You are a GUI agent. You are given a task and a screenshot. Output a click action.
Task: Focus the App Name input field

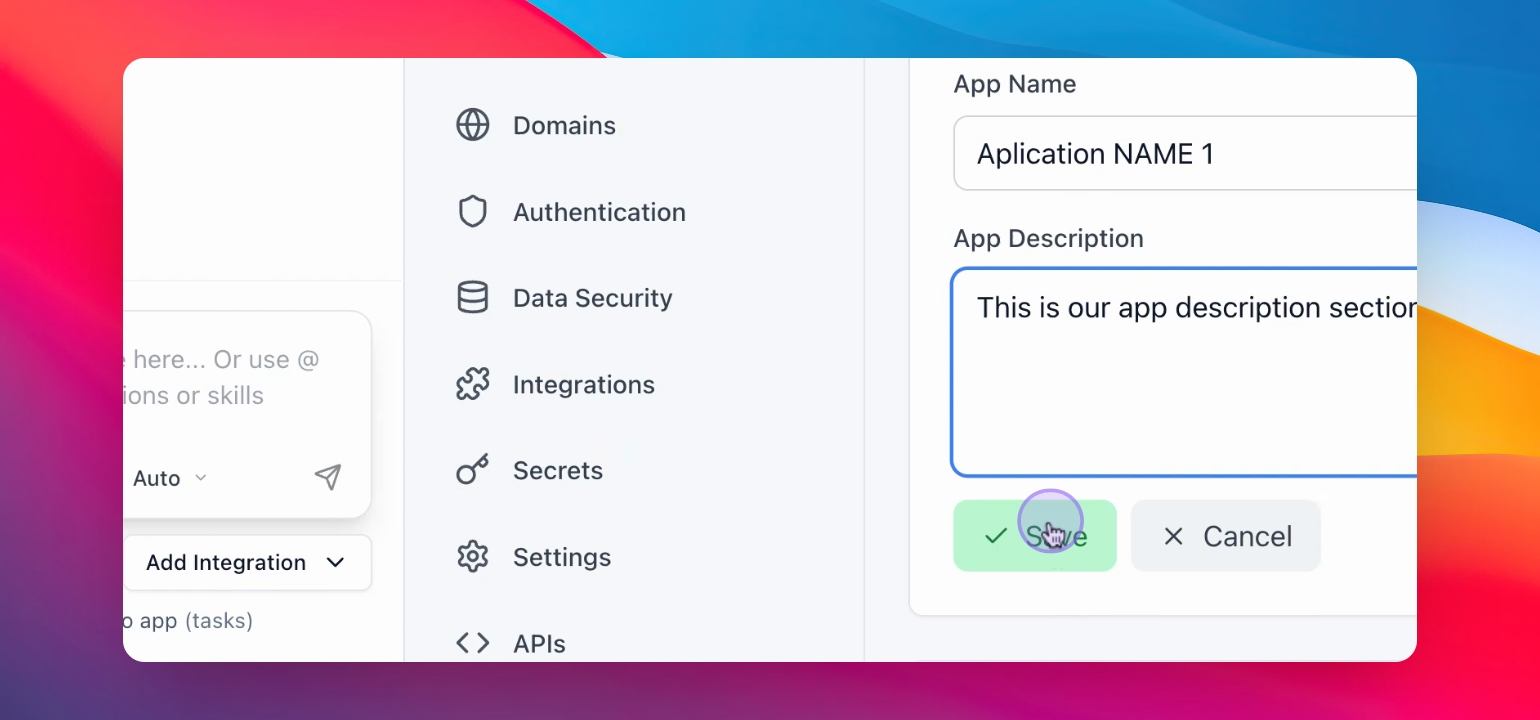[x=1185, y=153]
